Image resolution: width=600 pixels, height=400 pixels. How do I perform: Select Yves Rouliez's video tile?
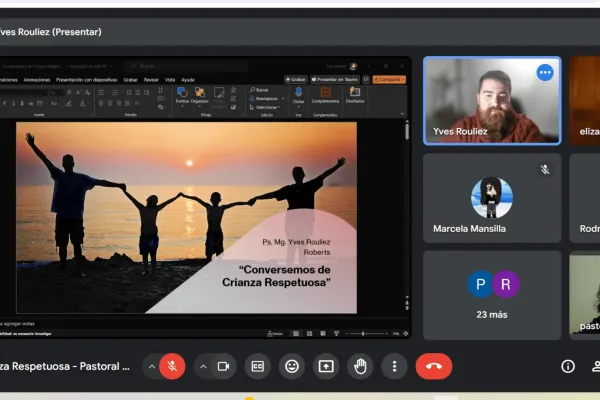pos(492,101)
